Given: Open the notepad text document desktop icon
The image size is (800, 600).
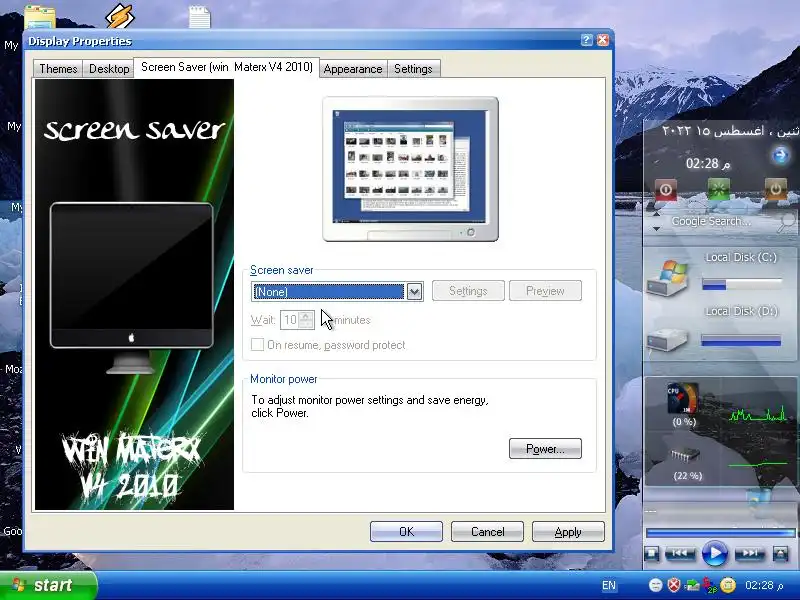Looking at the screenshot, I should pos(199,16).
